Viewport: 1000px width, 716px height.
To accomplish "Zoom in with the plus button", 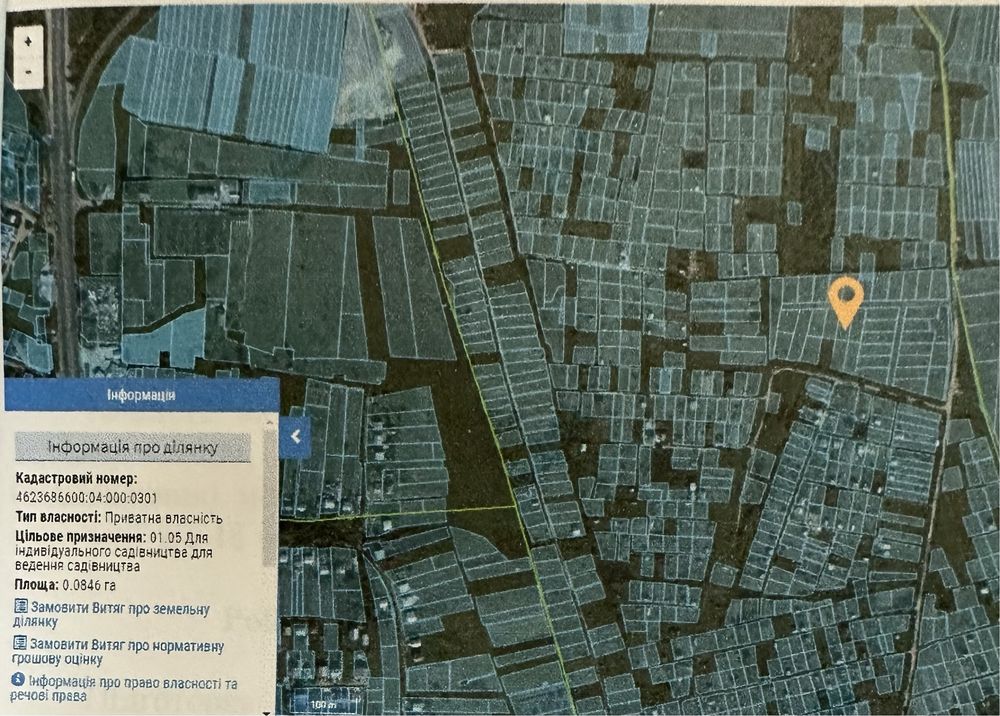I will pyautogui.click(x=27, y=42).
